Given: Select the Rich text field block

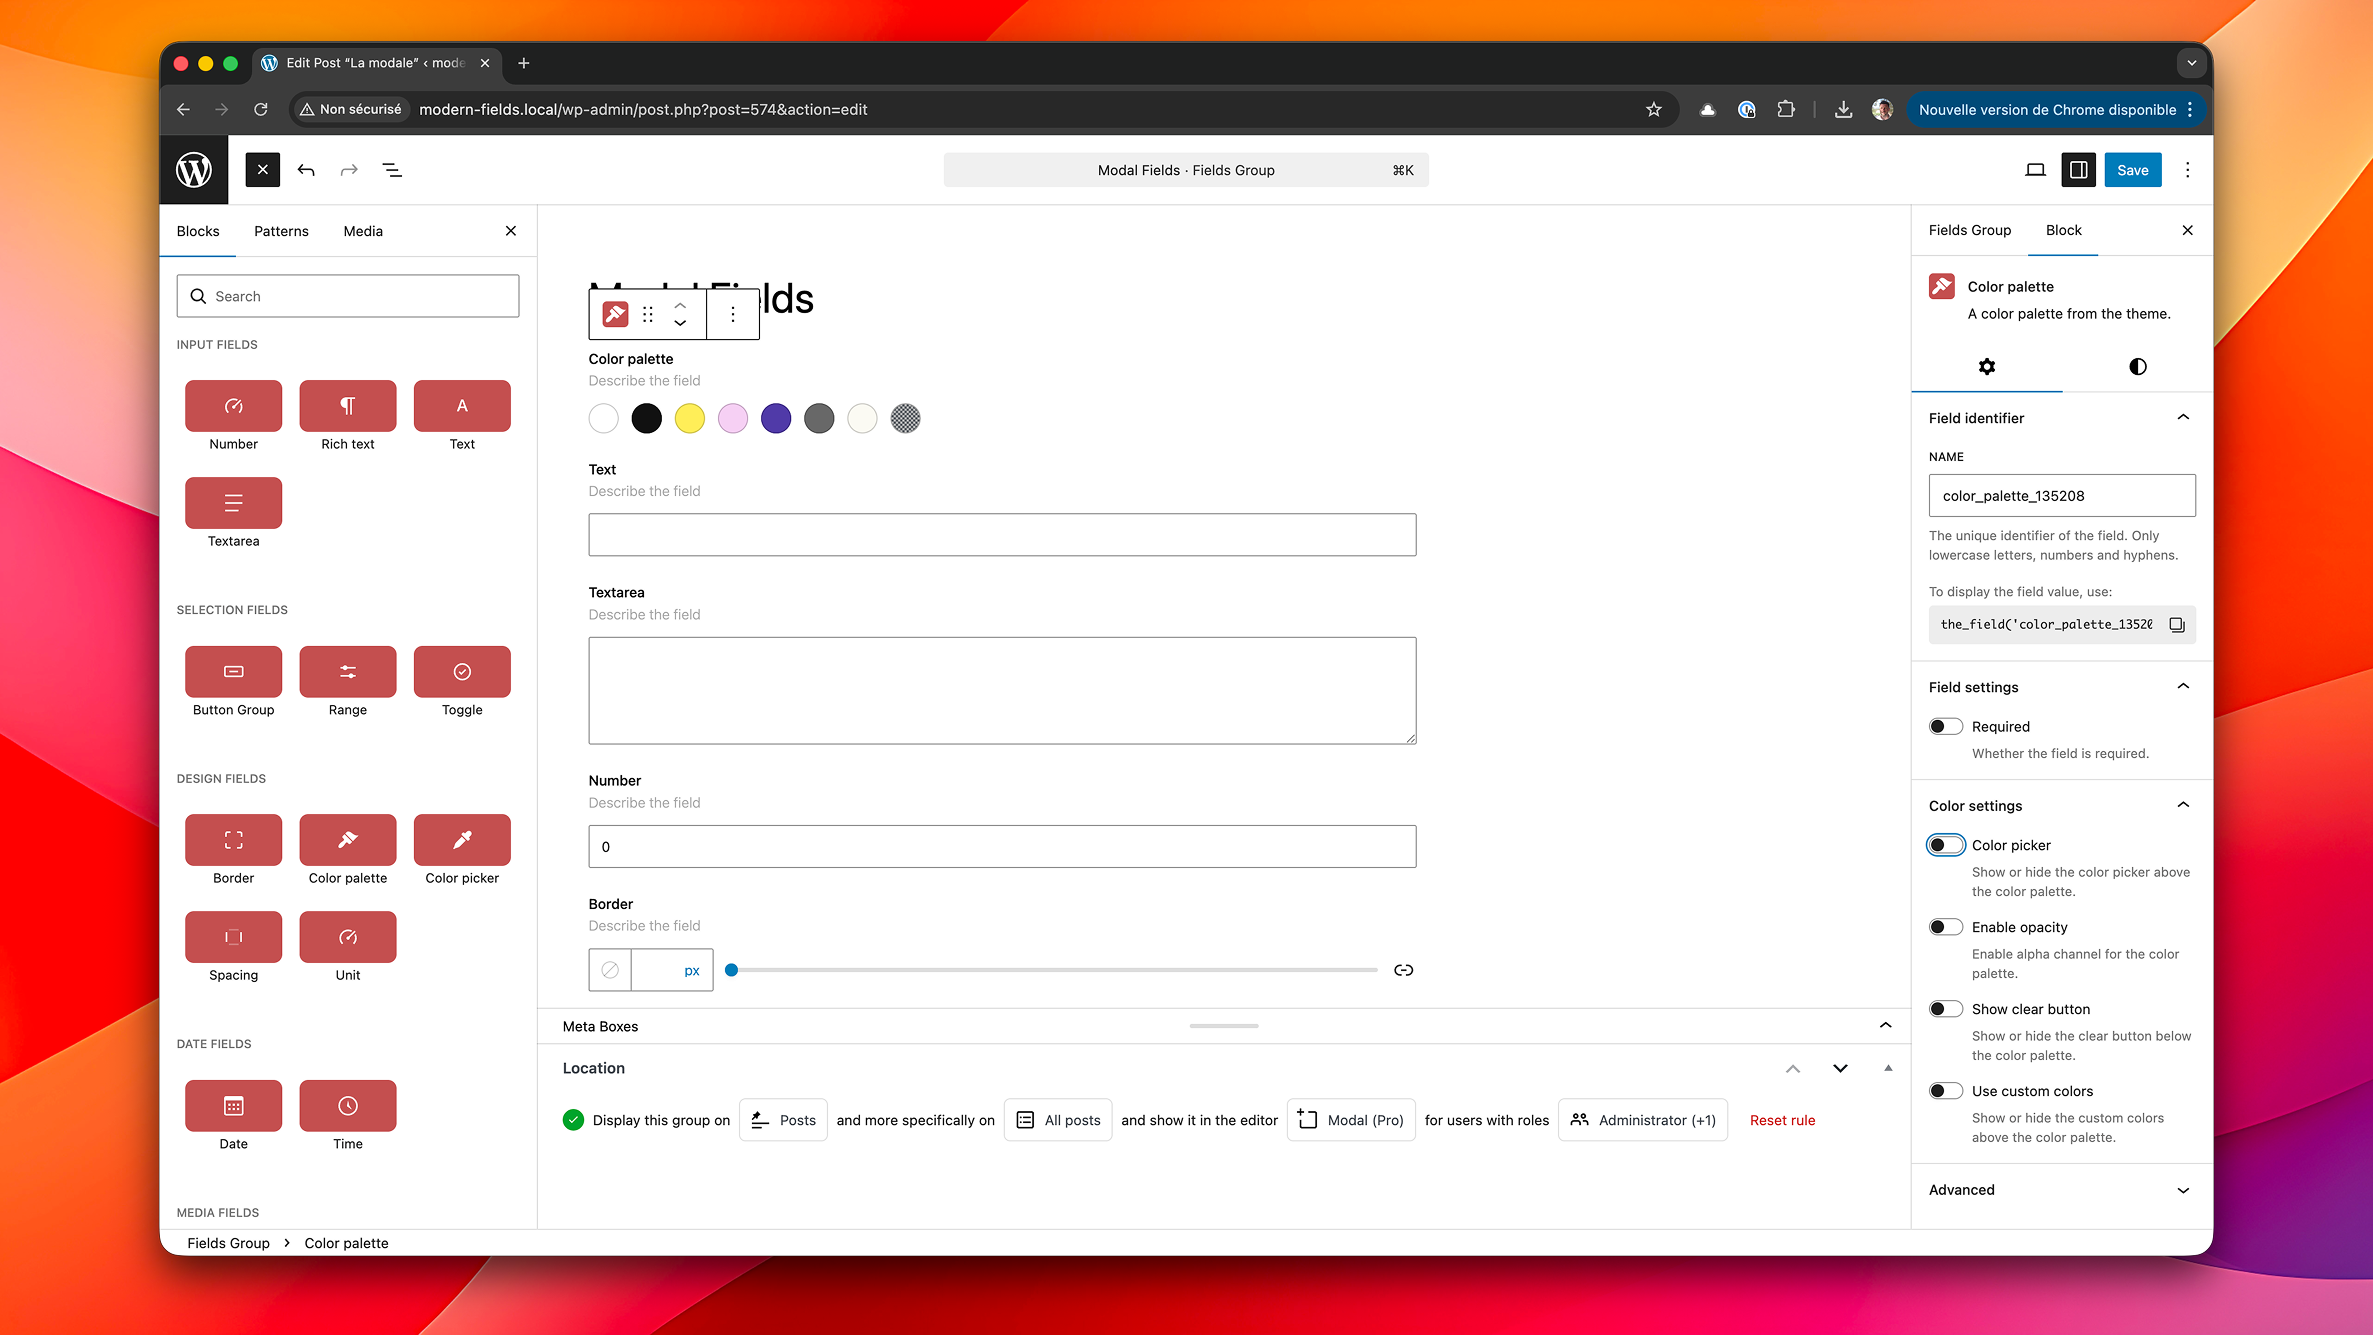Looking at the screenshot, I should pos(347,406).
